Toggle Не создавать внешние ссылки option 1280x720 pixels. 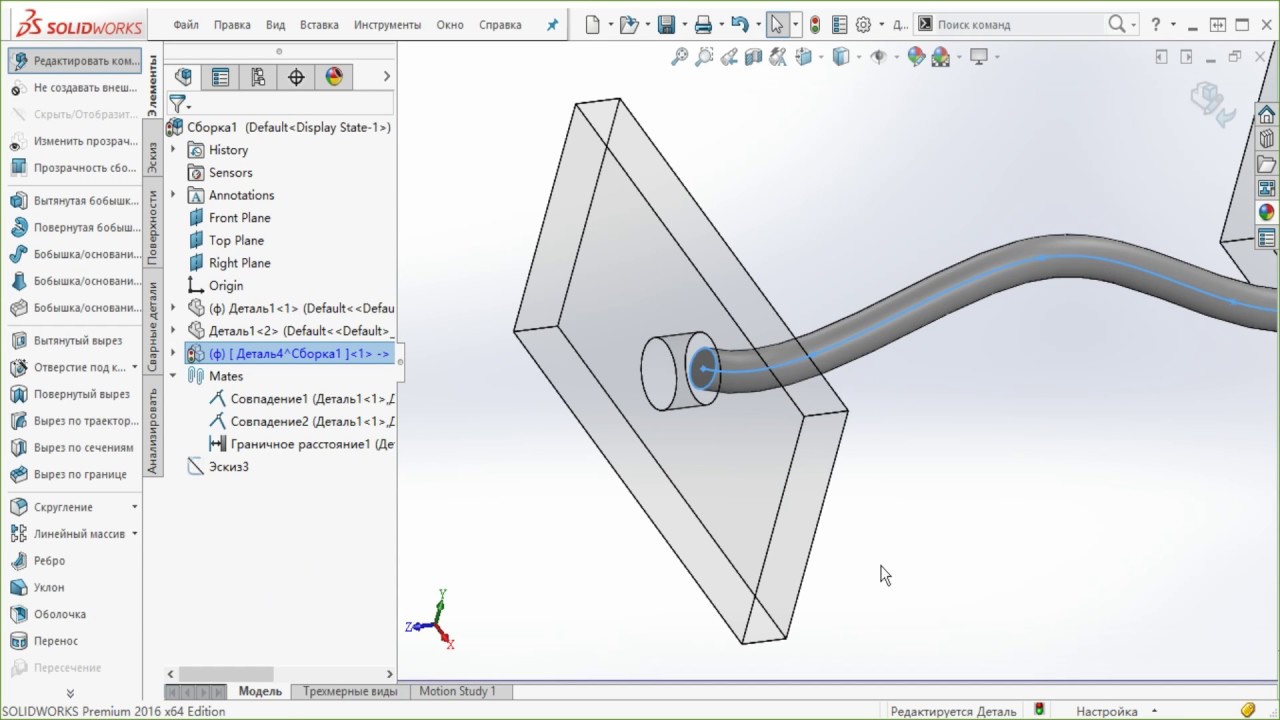pos(74,88)
